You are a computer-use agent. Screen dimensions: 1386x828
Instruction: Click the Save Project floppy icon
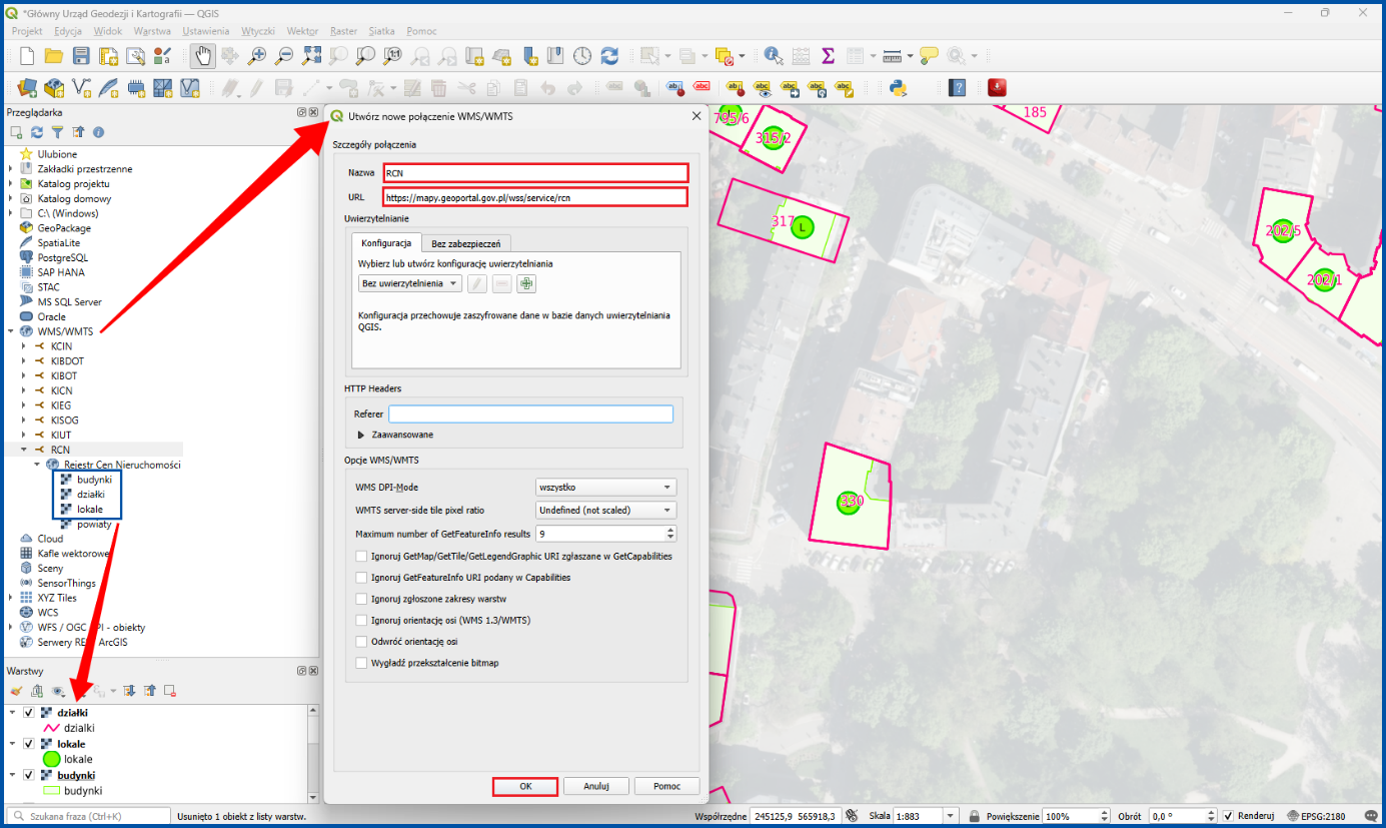click(81, 56)
